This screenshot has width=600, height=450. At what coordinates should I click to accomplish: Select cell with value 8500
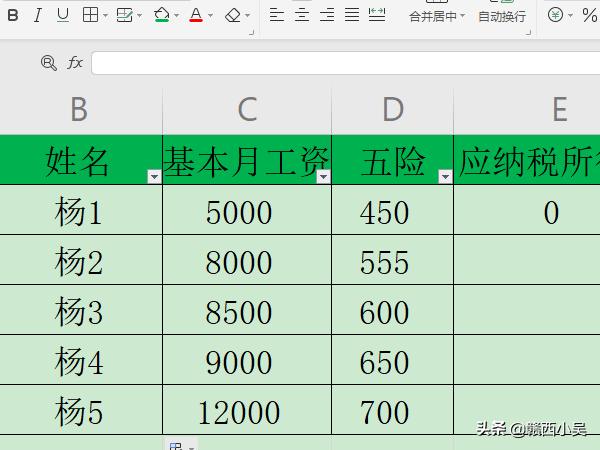[x=247, y=310]
